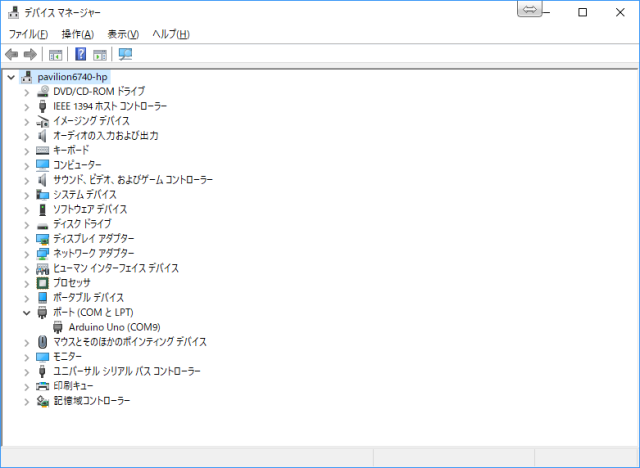The height and width of the screenshot is (468, 640).
Task: Open the ファイル(F) menu
Action: [28, 34]
